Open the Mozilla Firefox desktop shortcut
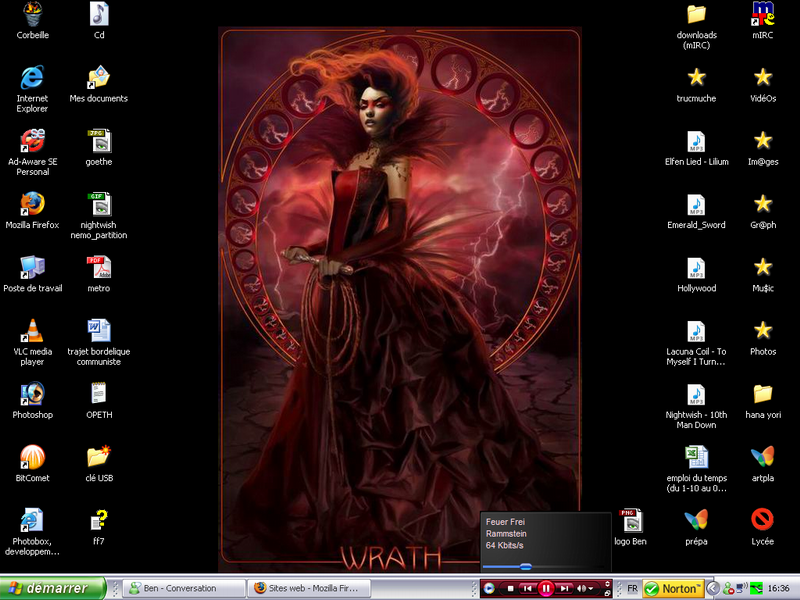 pyautogui.click(x=32, y=204)
